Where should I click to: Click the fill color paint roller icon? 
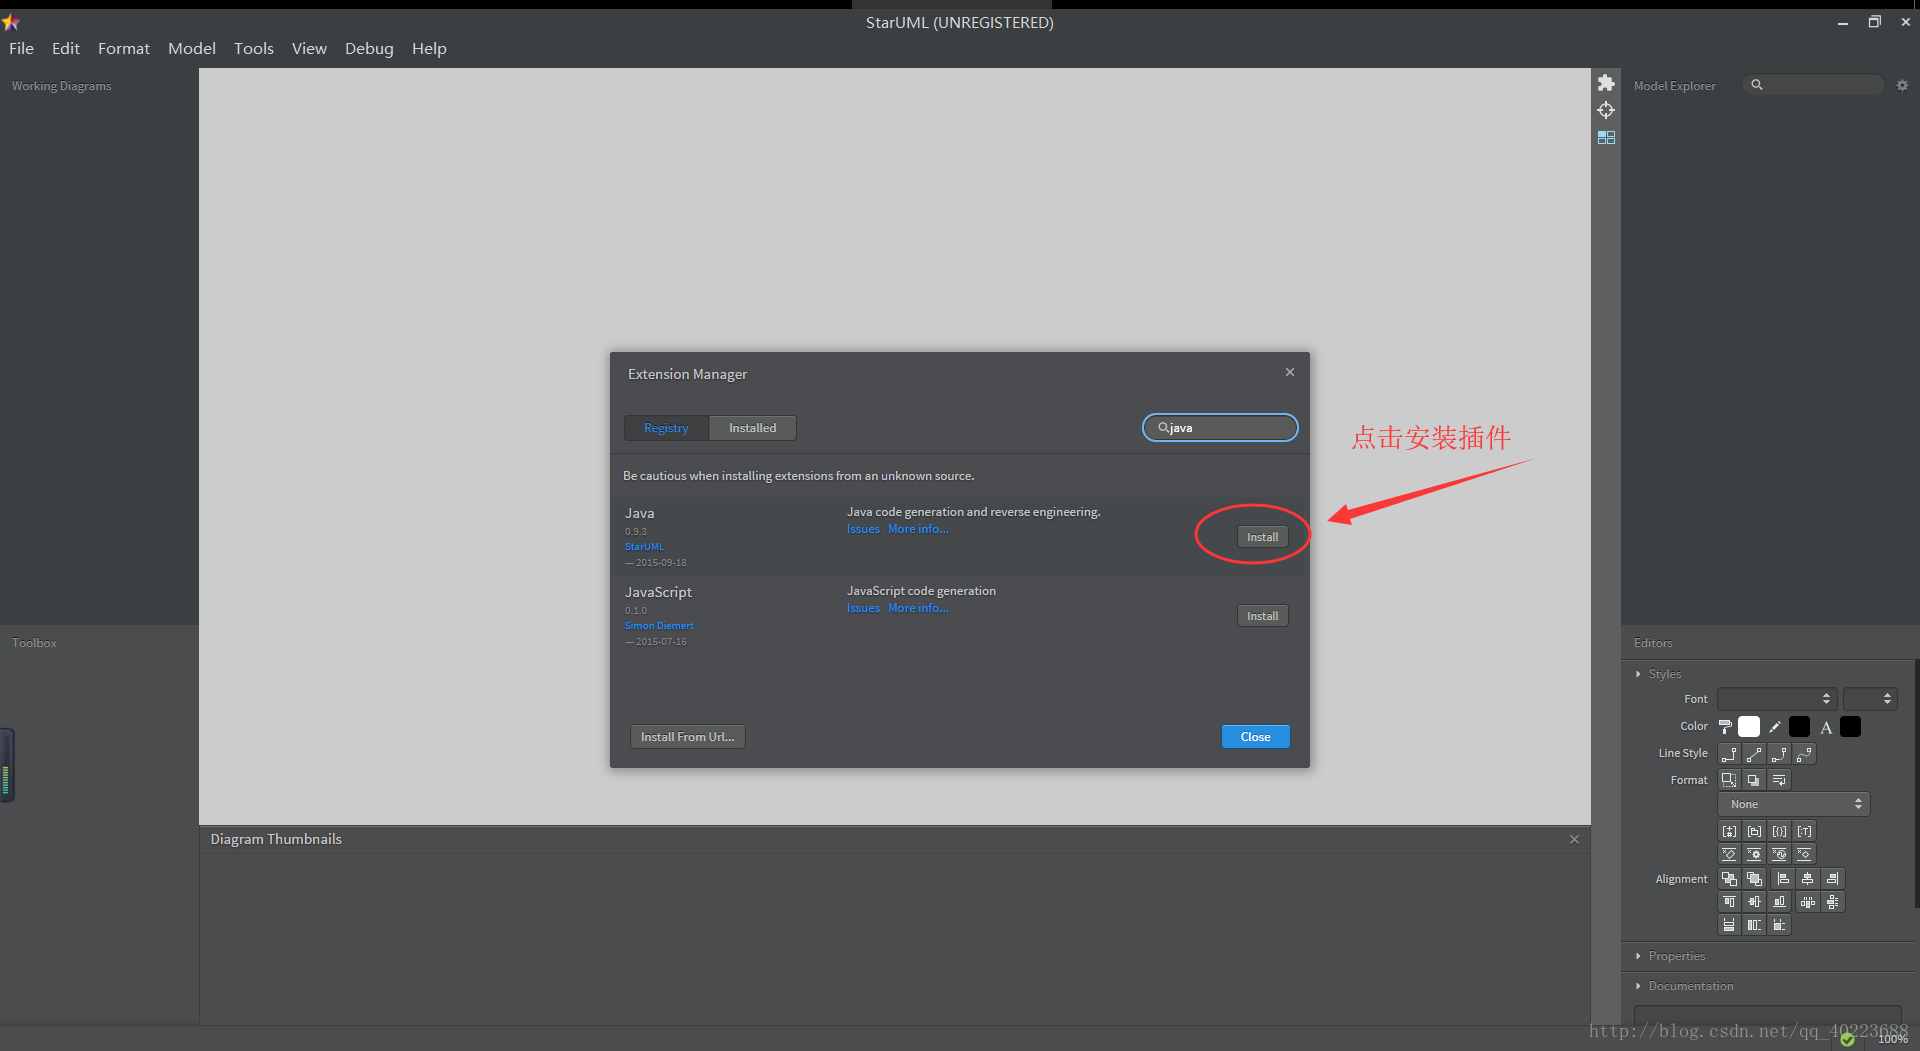(1726, 727)
